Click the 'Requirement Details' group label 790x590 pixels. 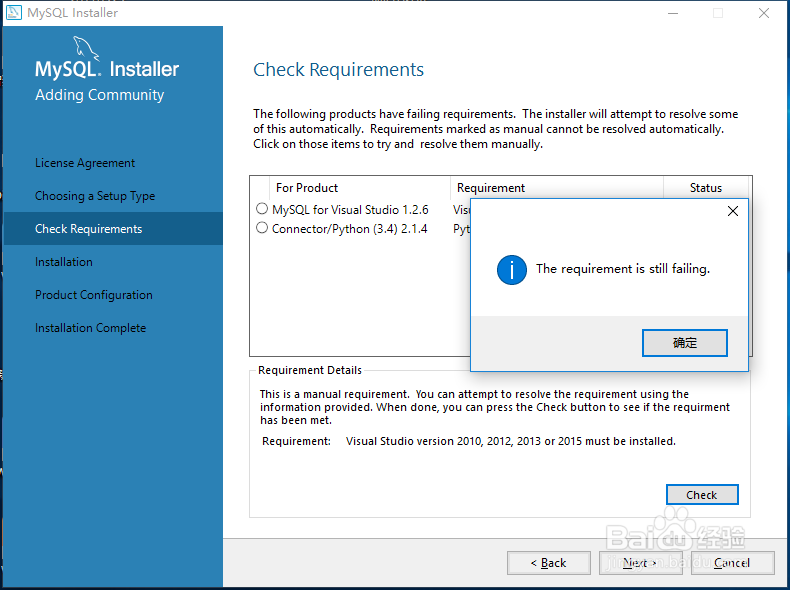(310, 370)
